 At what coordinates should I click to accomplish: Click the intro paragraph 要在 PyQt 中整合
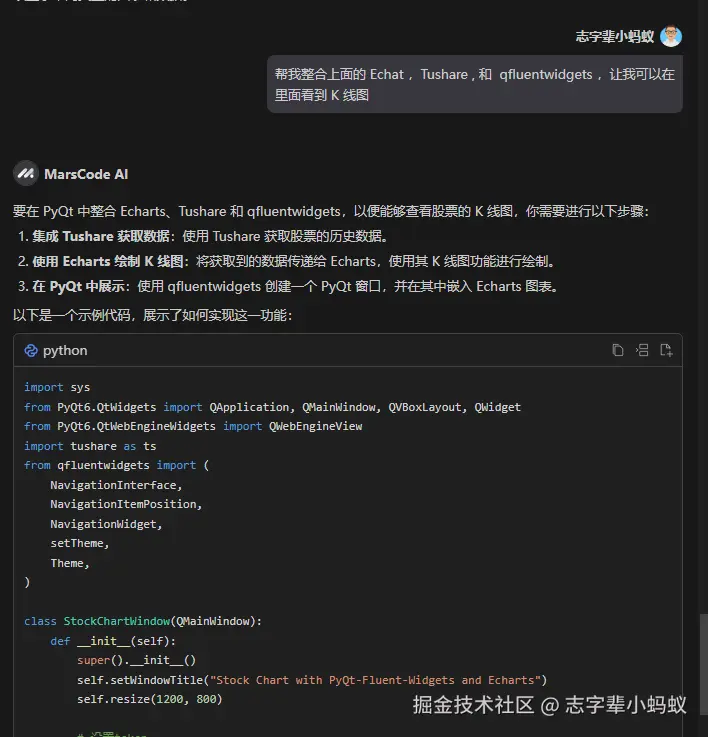331,211
